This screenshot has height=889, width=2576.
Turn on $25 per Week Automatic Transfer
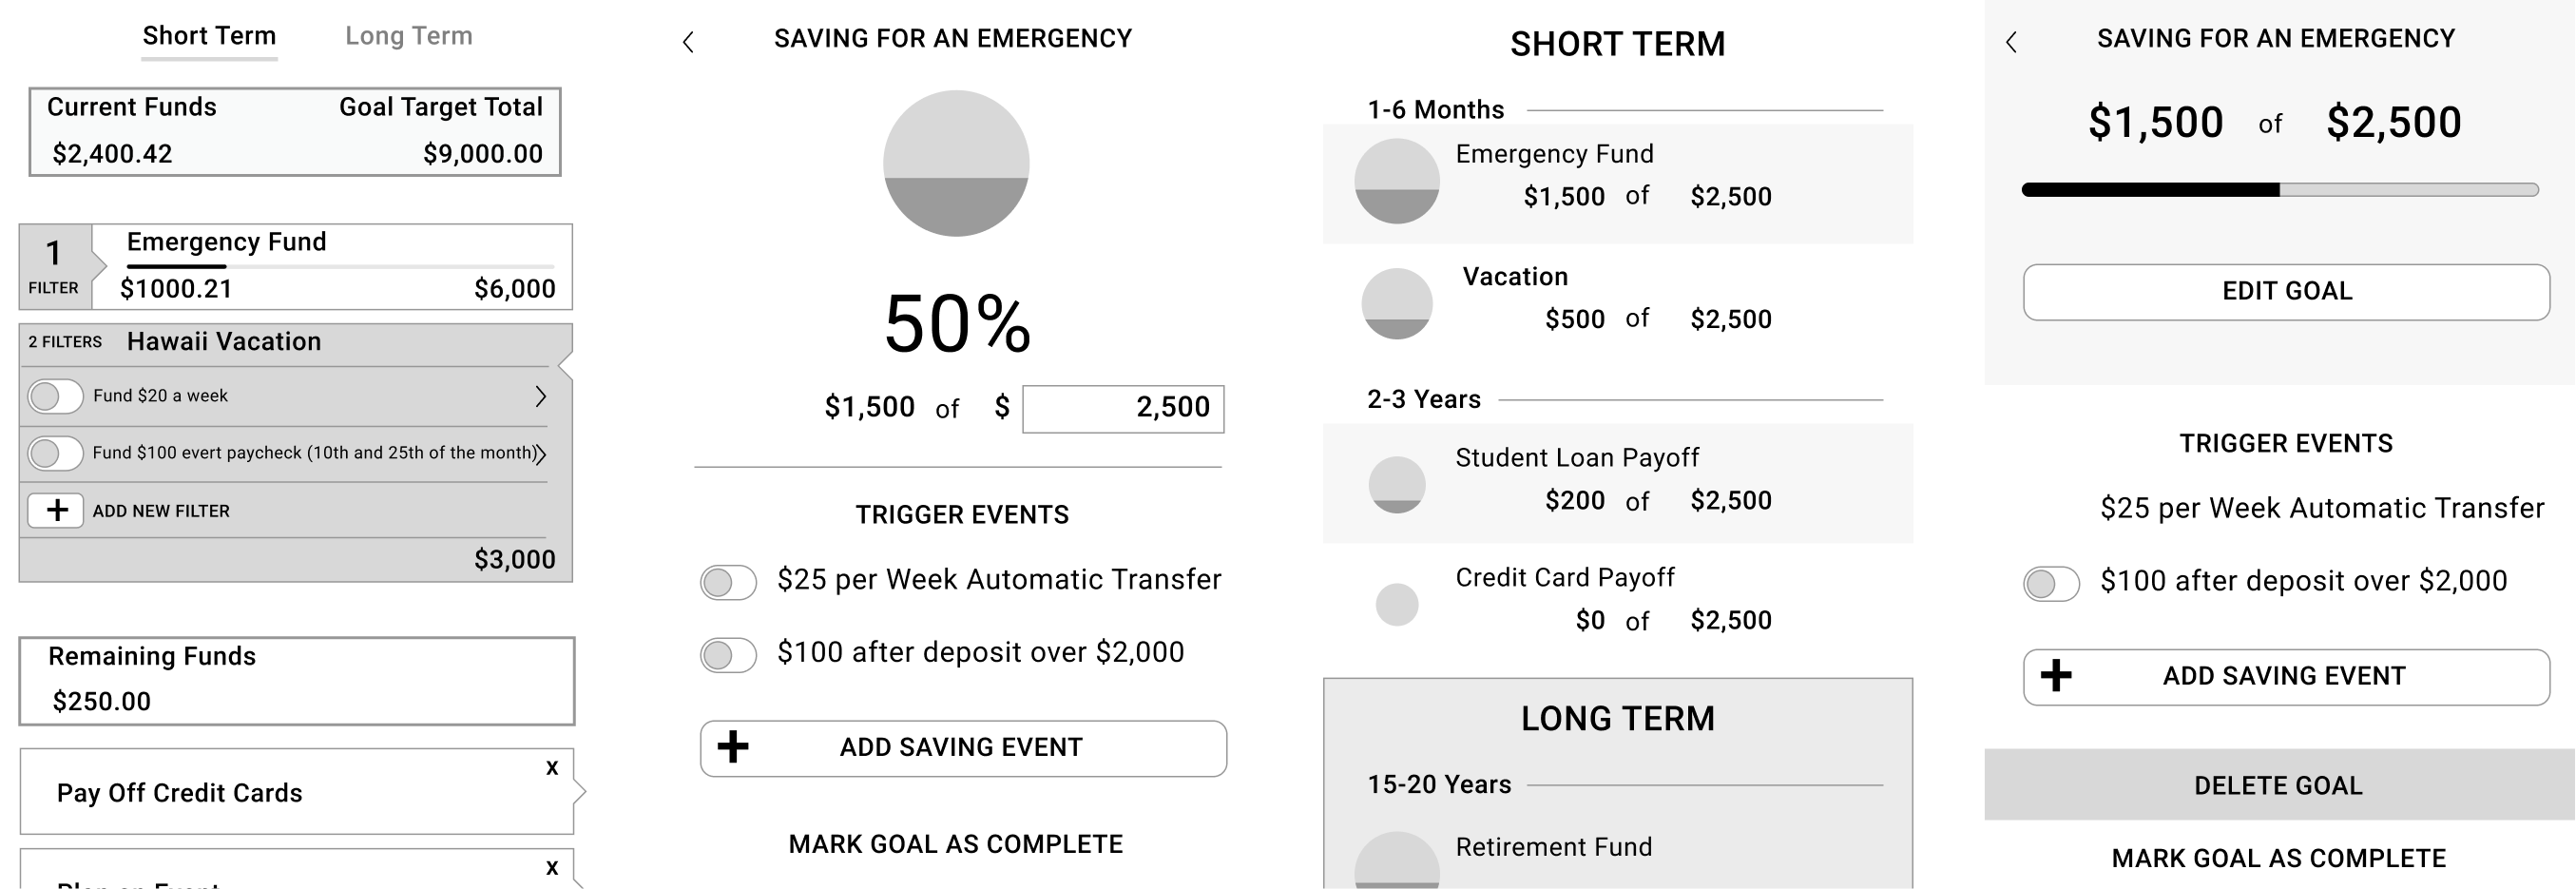[x=727, y=582]
